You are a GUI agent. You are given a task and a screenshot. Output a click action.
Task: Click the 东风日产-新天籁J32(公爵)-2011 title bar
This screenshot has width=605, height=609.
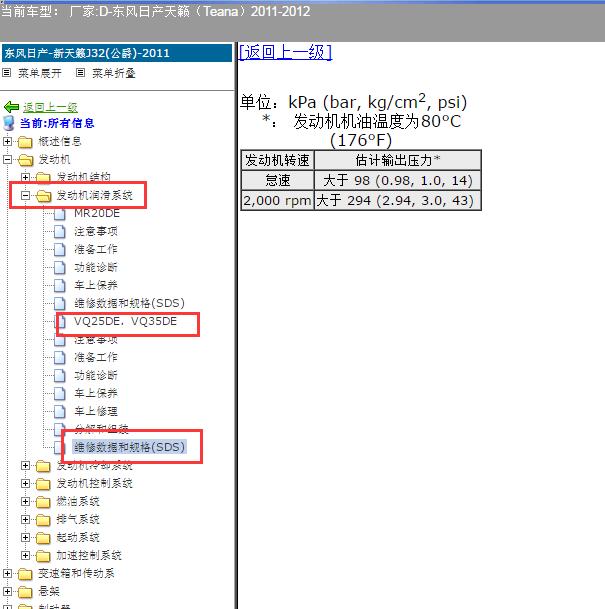(117, 53)
